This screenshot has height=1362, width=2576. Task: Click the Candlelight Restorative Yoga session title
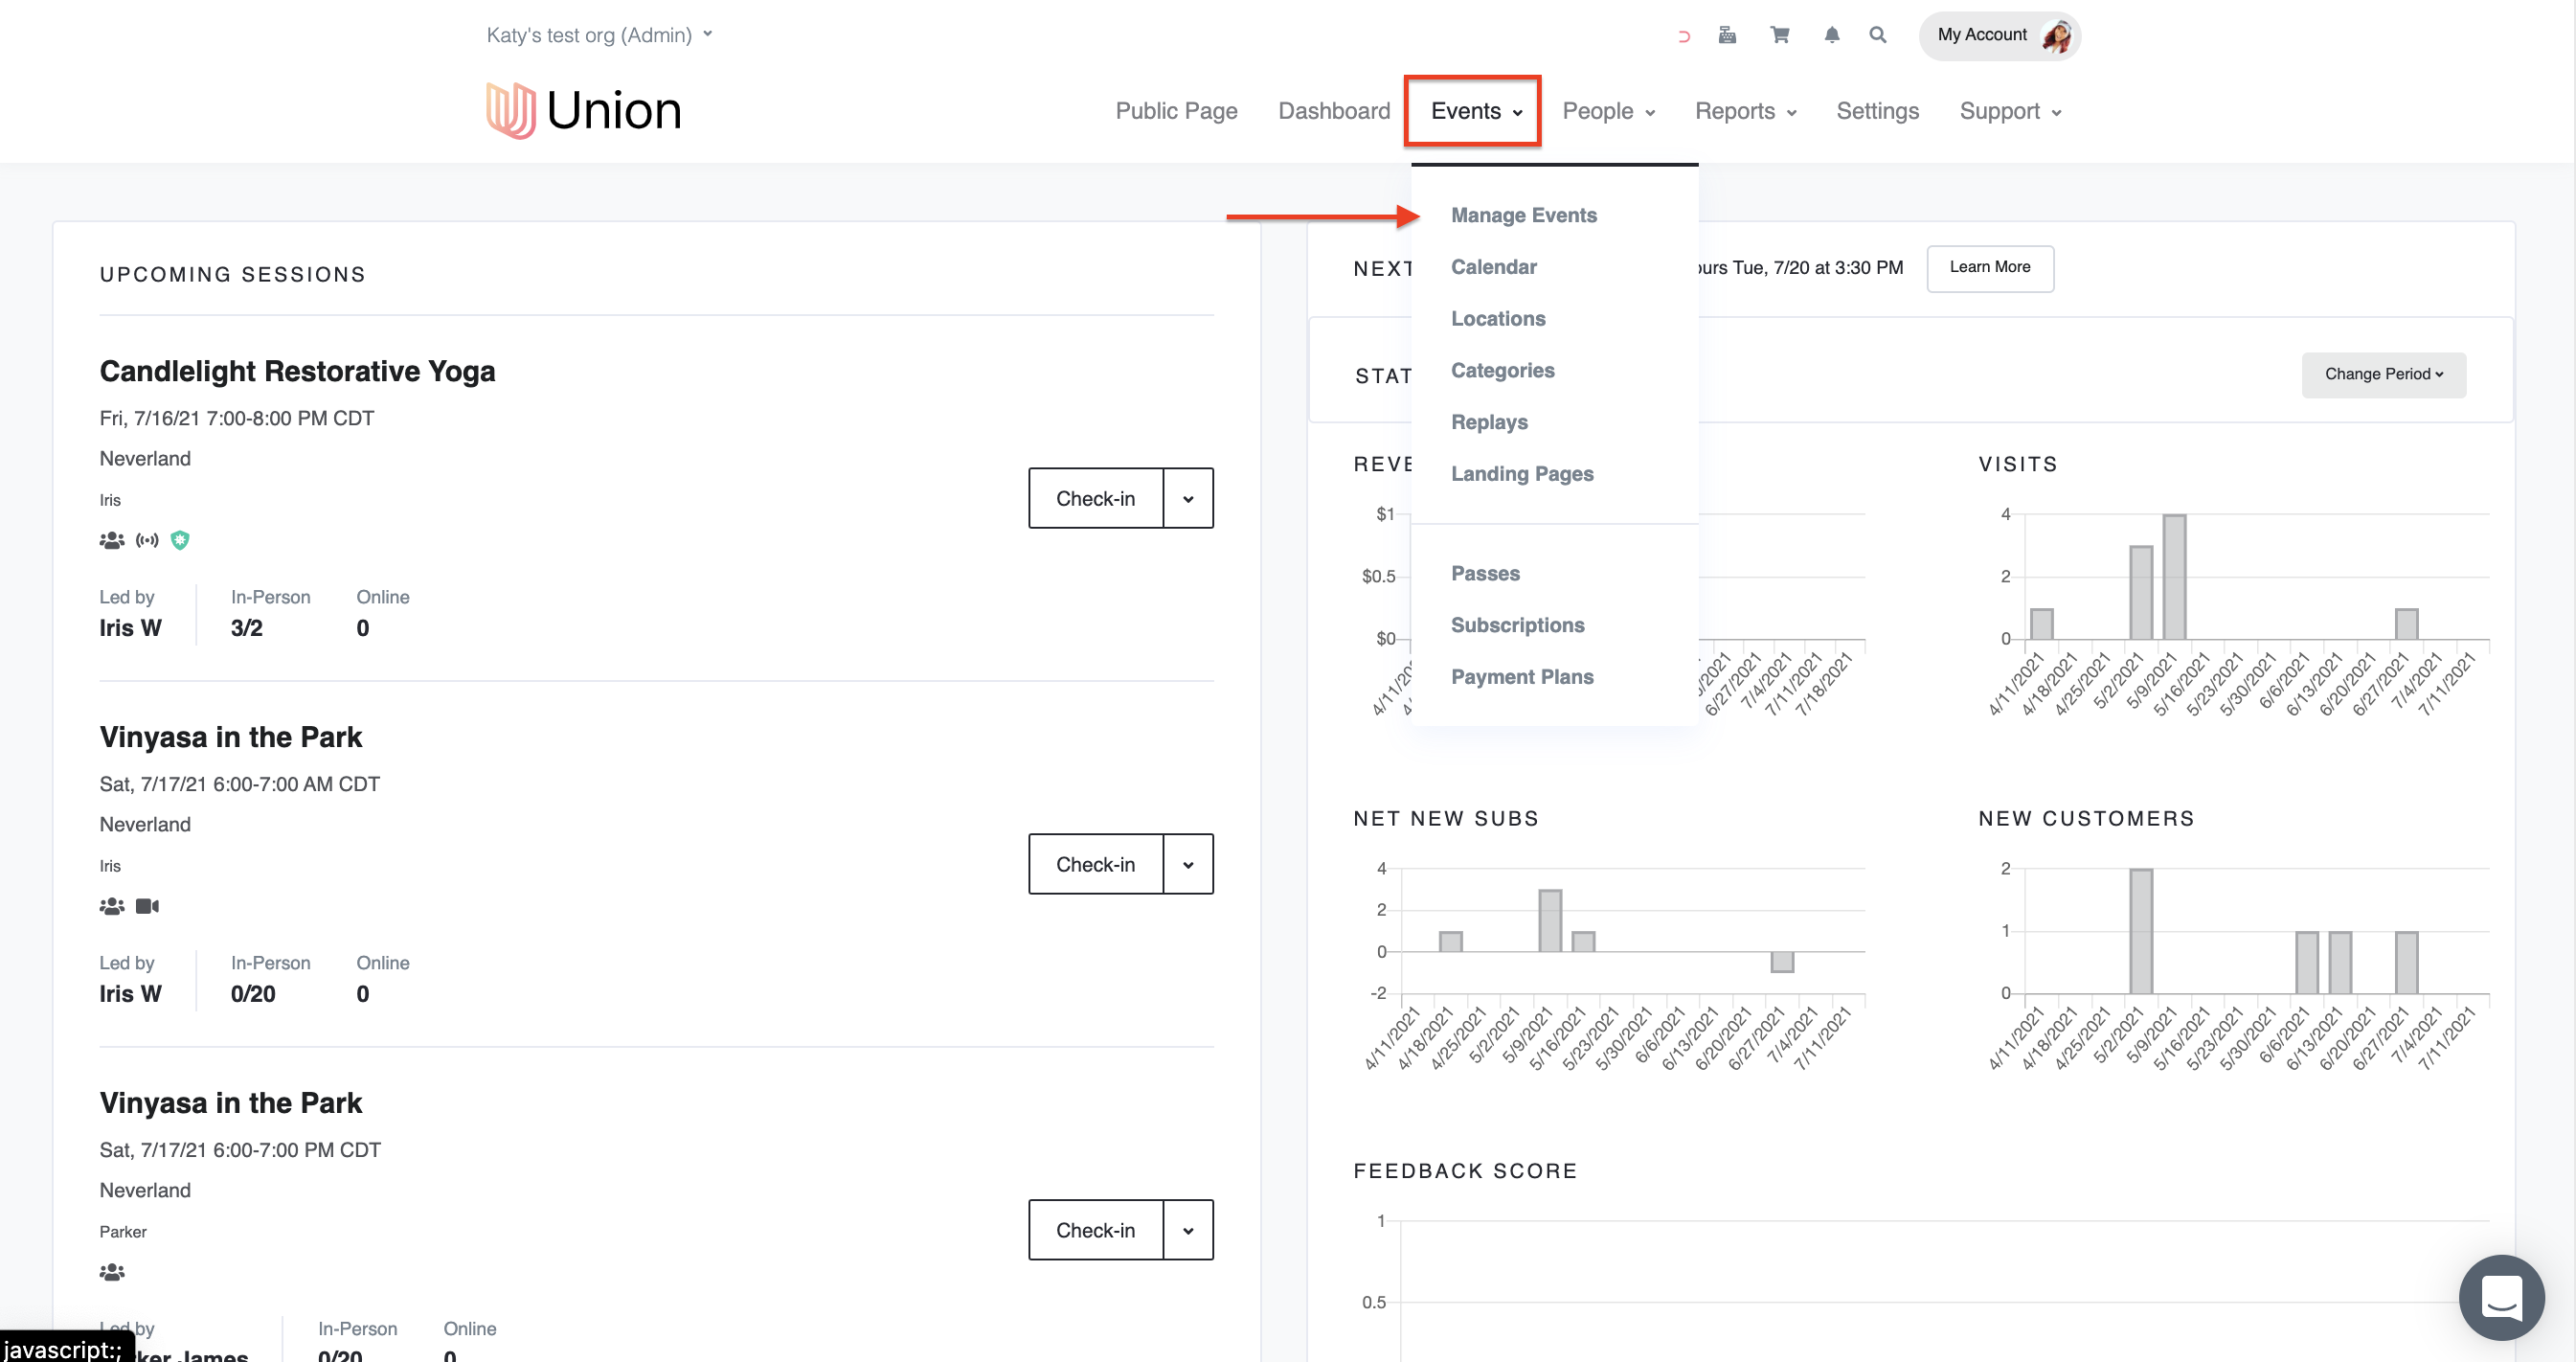coord(297,371)
